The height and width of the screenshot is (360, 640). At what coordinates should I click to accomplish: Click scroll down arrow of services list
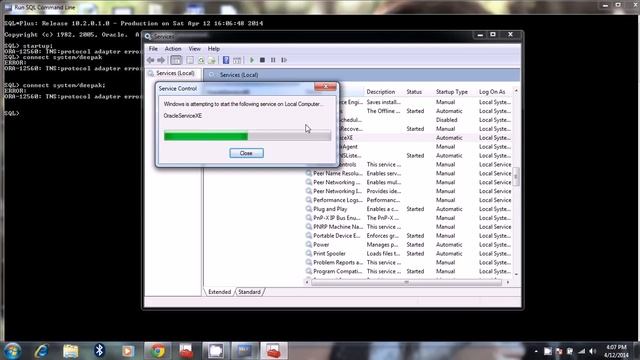coord(516,274)
